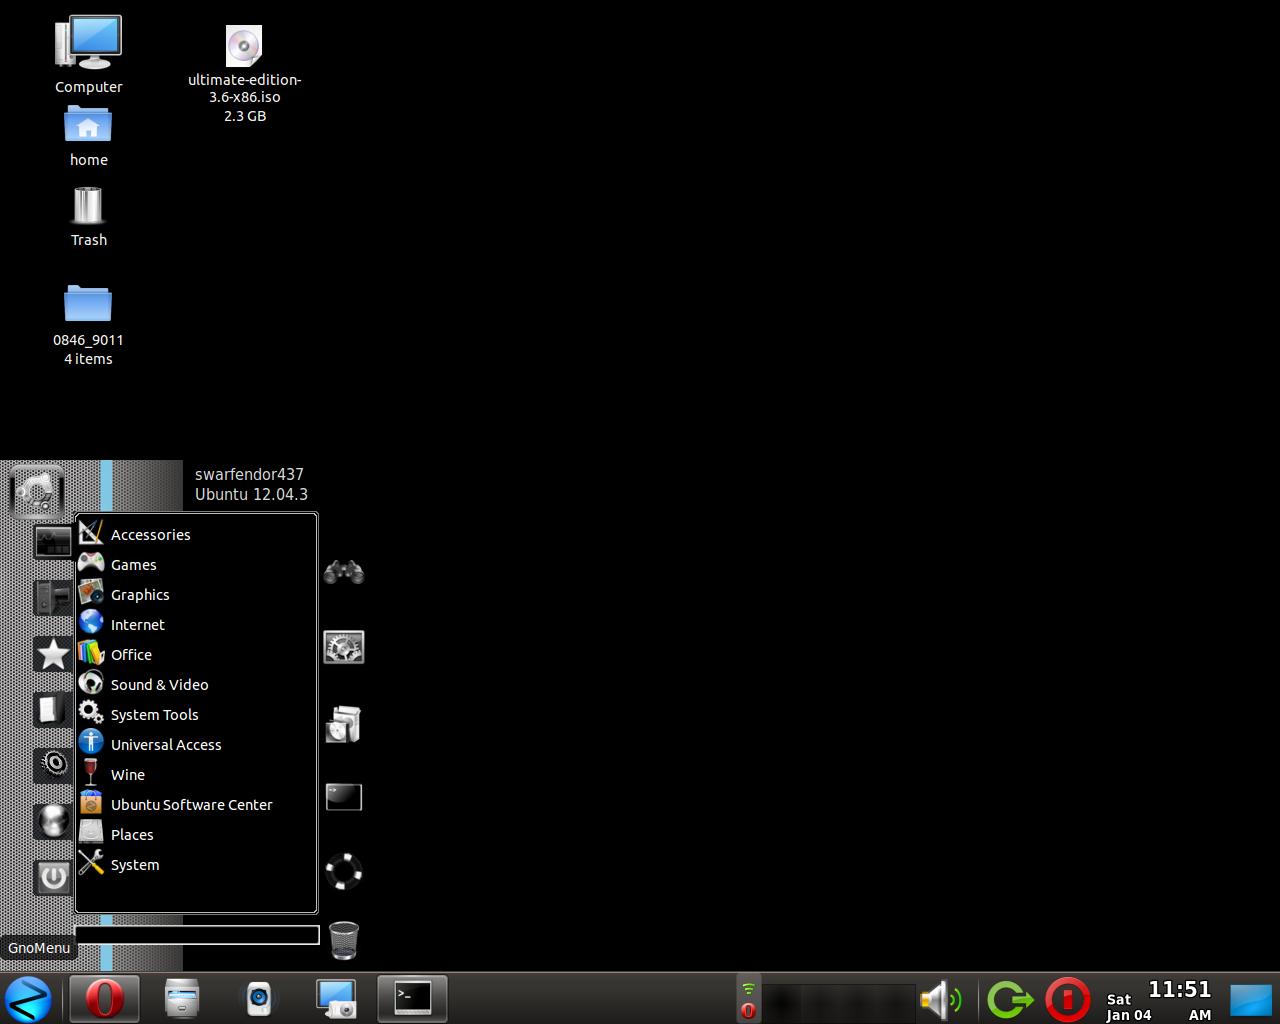The height and width of the screenshot is (1024, 1280).
Task: Click the trash bin icon in GnoMenu
Action: coord(343,940)
